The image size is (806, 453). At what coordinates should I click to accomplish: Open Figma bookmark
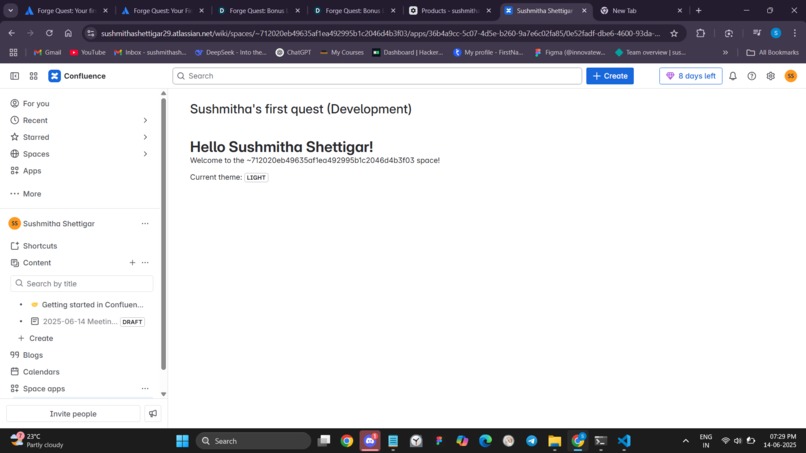point(569,52)
